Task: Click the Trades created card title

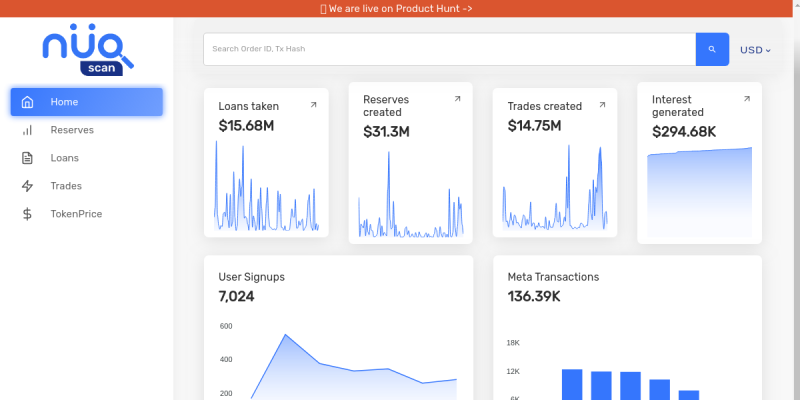Action: pyautogui.click(x=544, y=107)
